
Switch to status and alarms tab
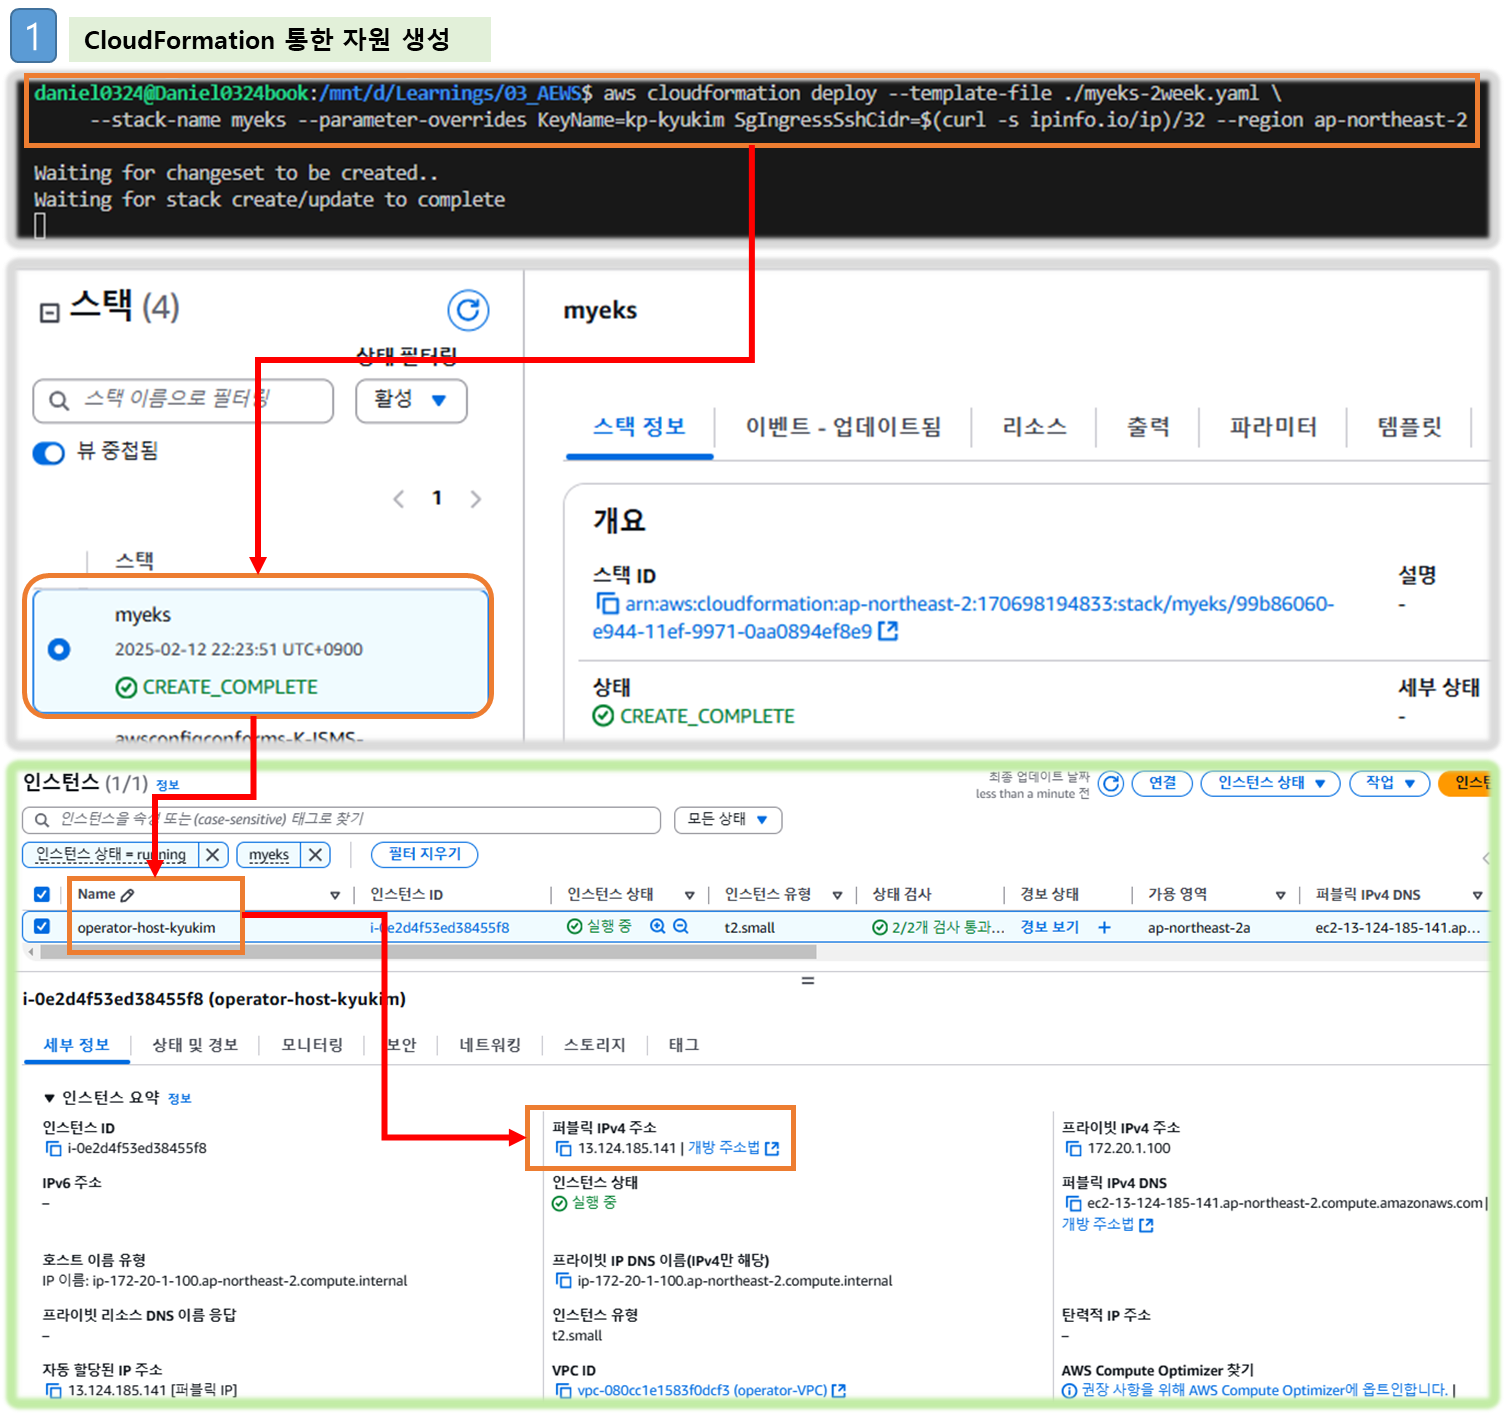195,1045
